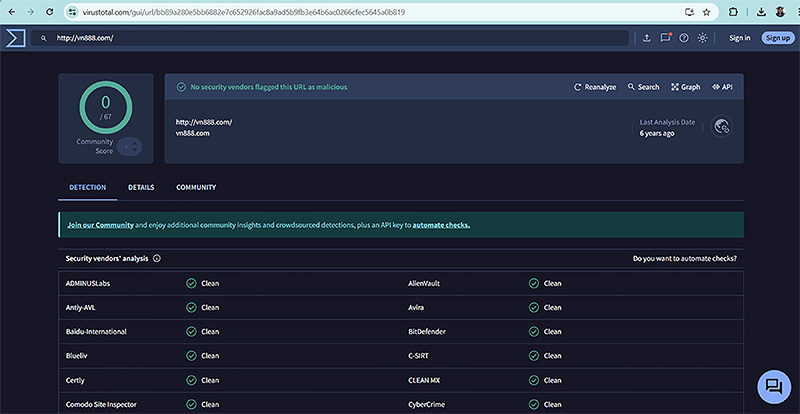Follow the Join our Community link
Screen dimensions: 800x414
101,225
